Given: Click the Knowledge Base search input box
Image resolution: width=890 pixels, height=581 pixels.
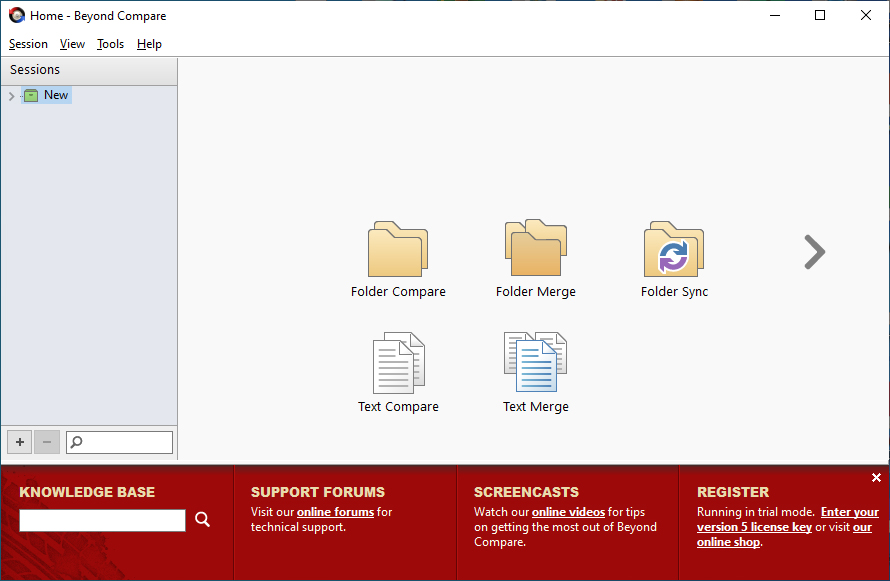Looking at the screenshot, I should 102,520.
